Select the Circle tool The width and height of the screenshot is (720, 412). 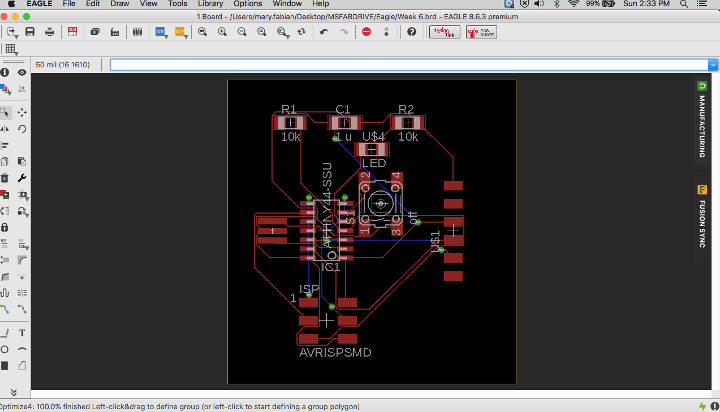(x=5, y=350)
